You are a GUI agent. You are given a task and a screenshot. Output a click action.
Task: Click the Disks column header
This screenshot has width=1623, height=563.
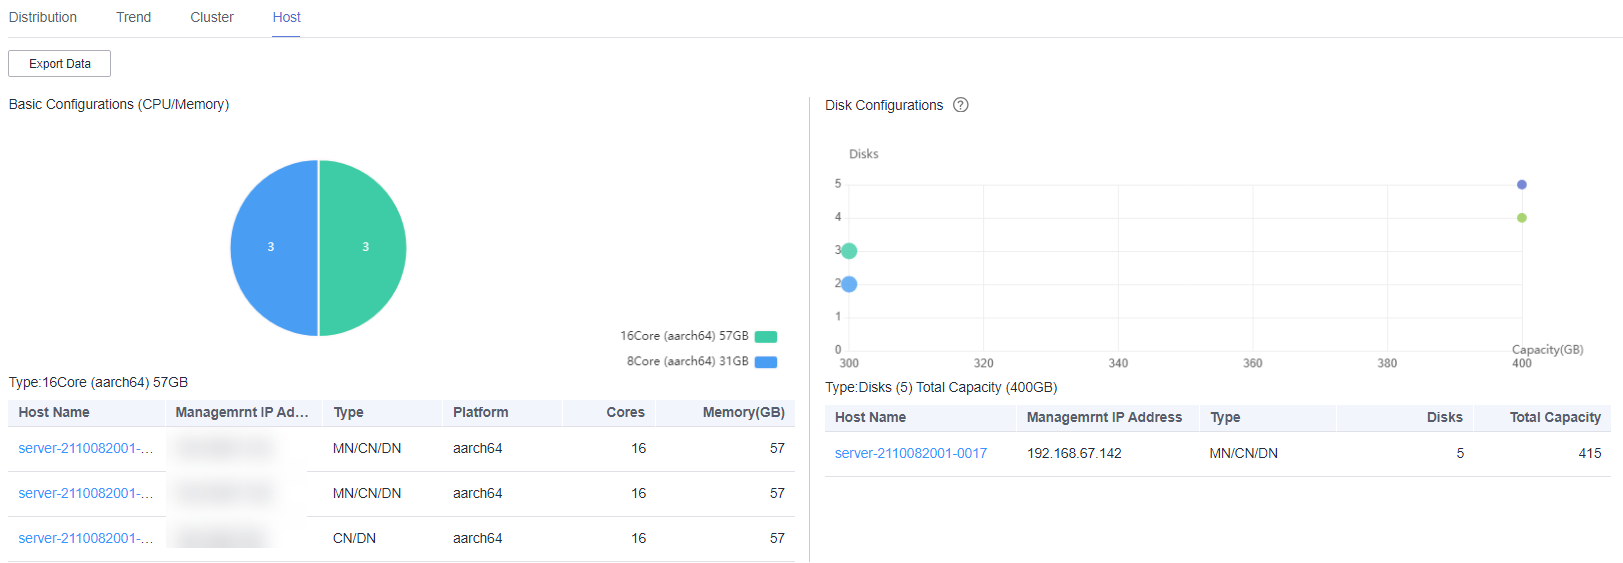(1444, 417)
